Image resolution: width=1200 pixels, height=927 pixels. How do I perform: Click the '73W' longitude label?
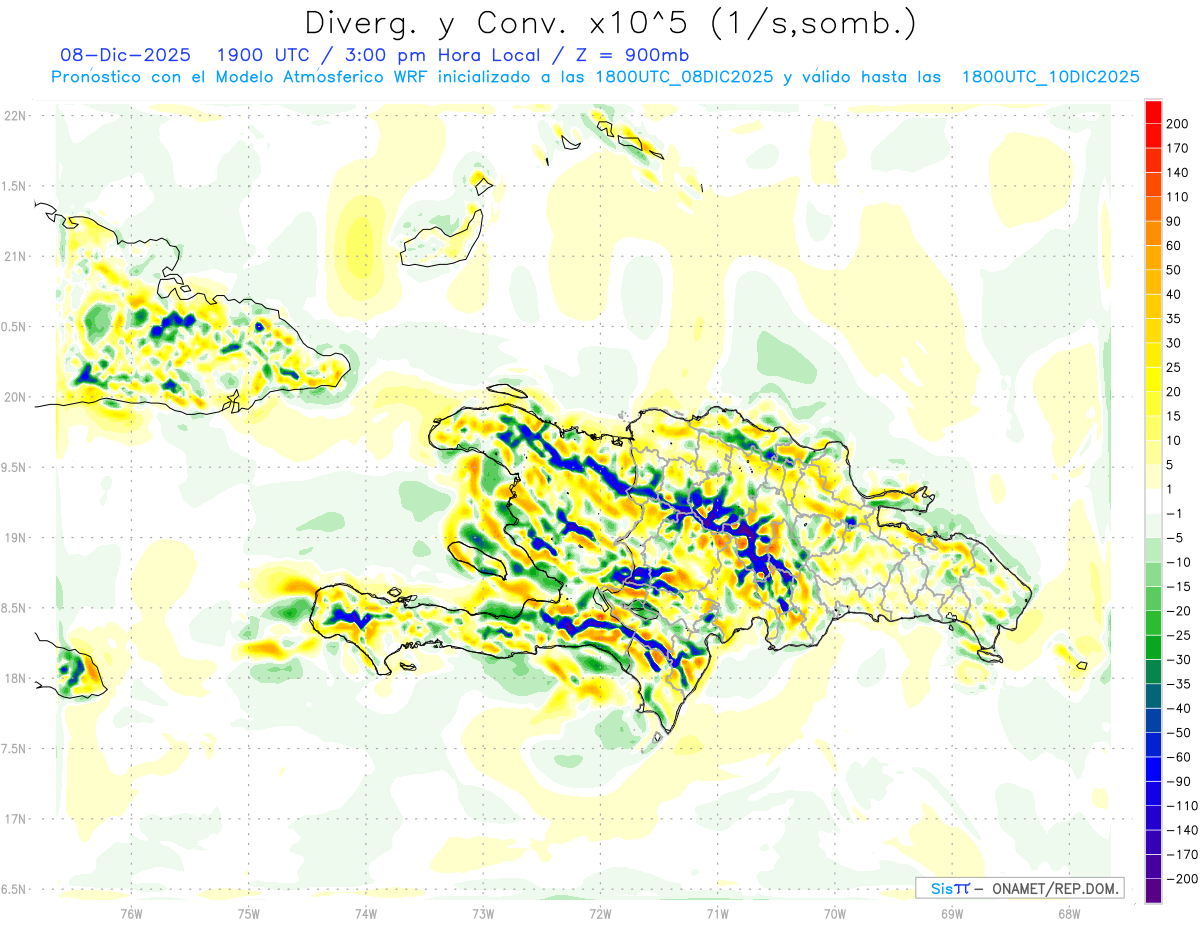pos(483,913)
